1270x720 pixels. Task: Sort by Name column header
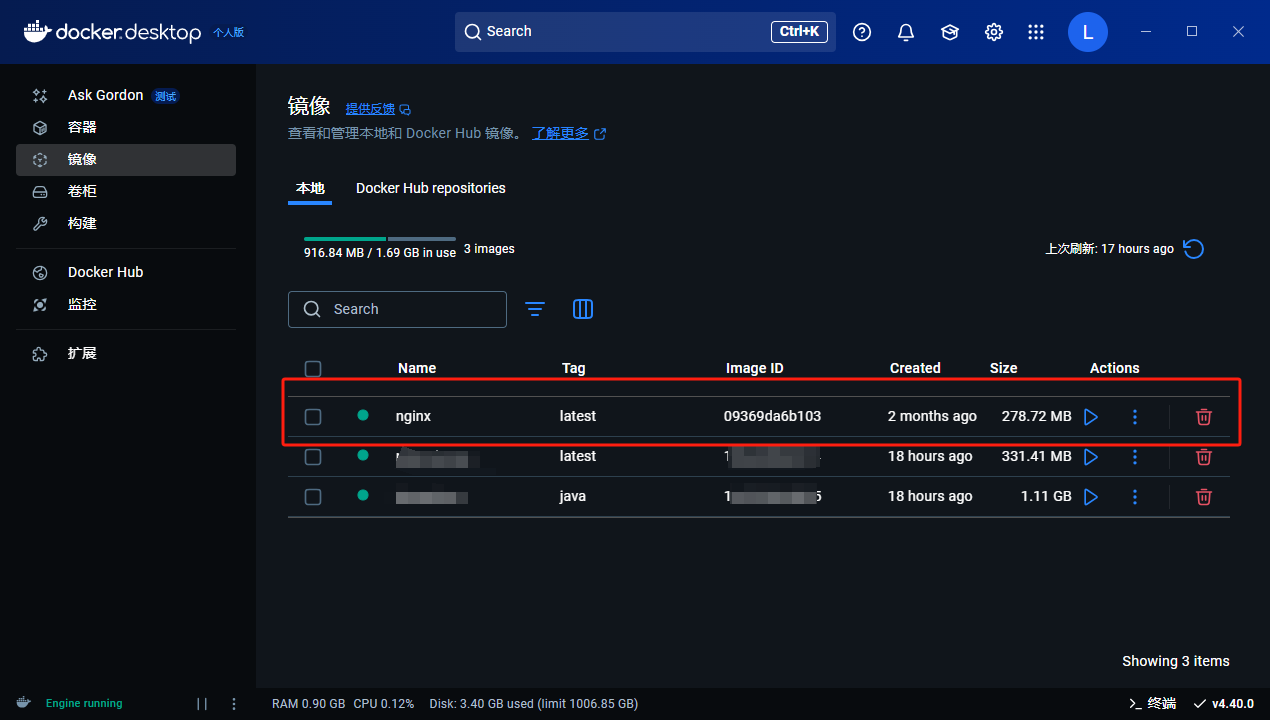417,368
